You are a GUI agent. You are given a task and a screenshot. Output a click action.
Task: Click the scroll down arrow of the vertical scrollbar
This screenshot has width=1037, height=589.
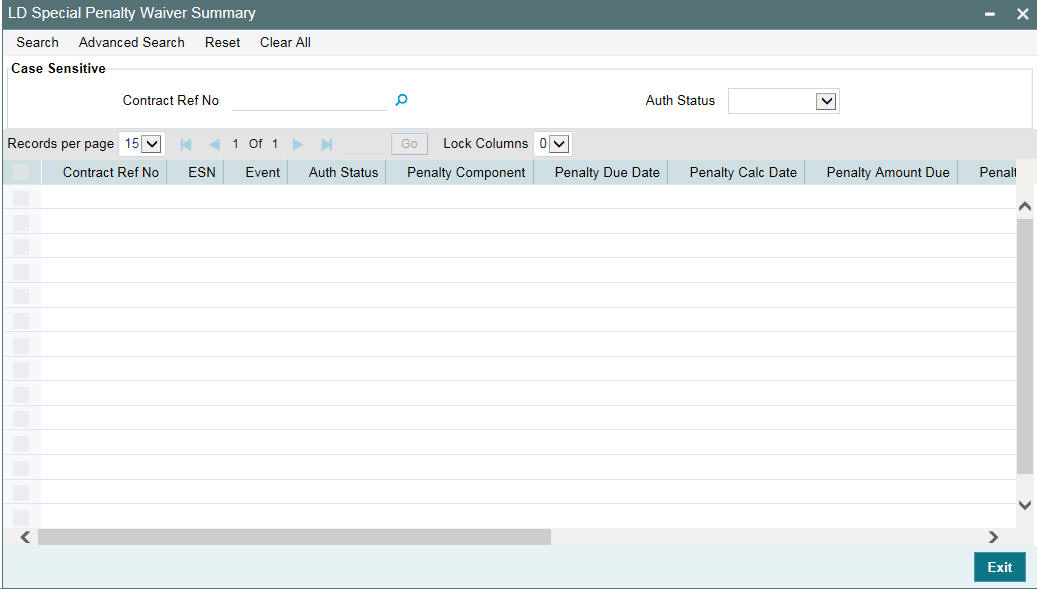(1024, 505)
